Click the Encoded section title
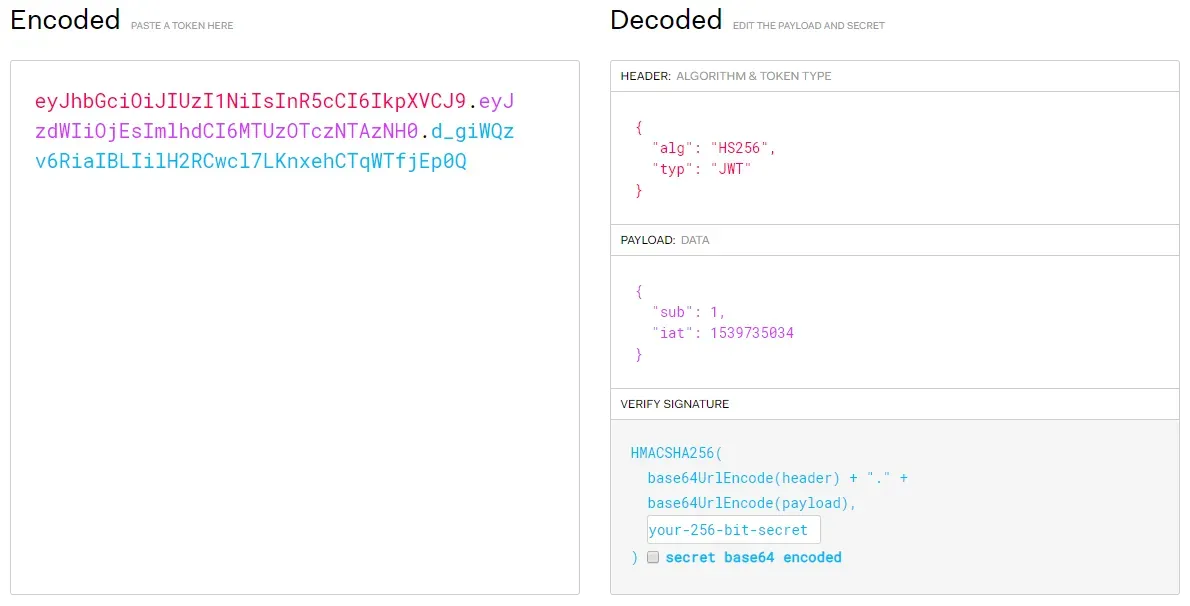Image resolution: width=1190 pixels, height=606 pixels. coord(64,19)
